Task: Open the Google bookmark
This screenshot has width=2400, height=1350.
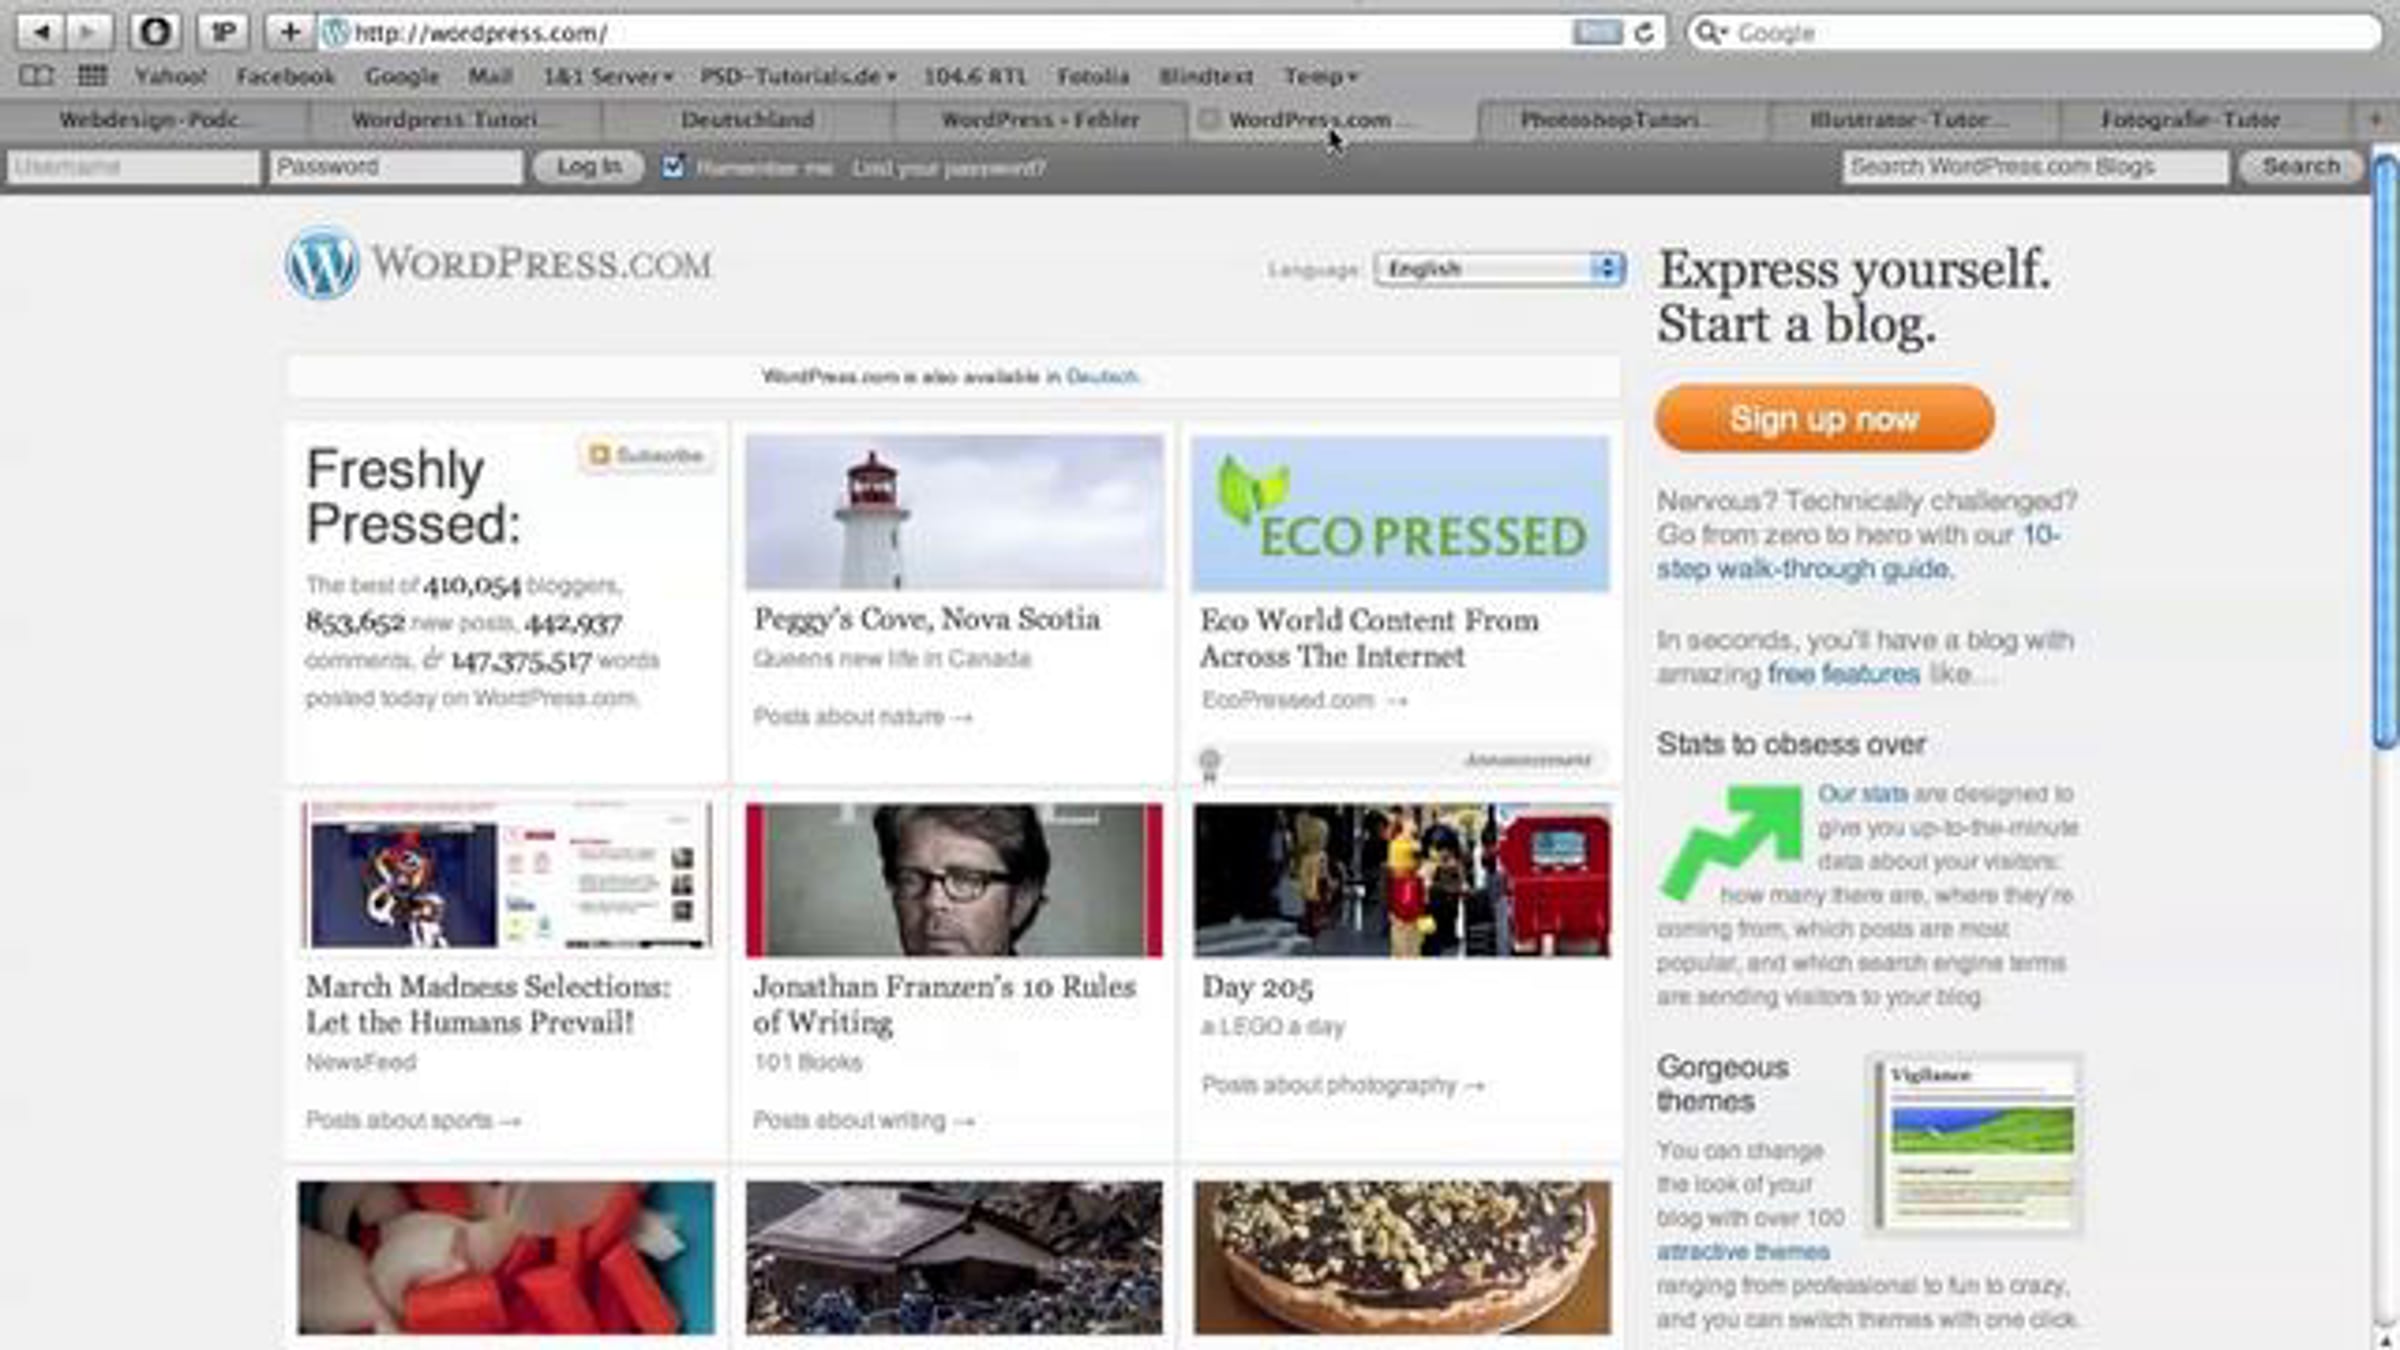Action: 402,76
